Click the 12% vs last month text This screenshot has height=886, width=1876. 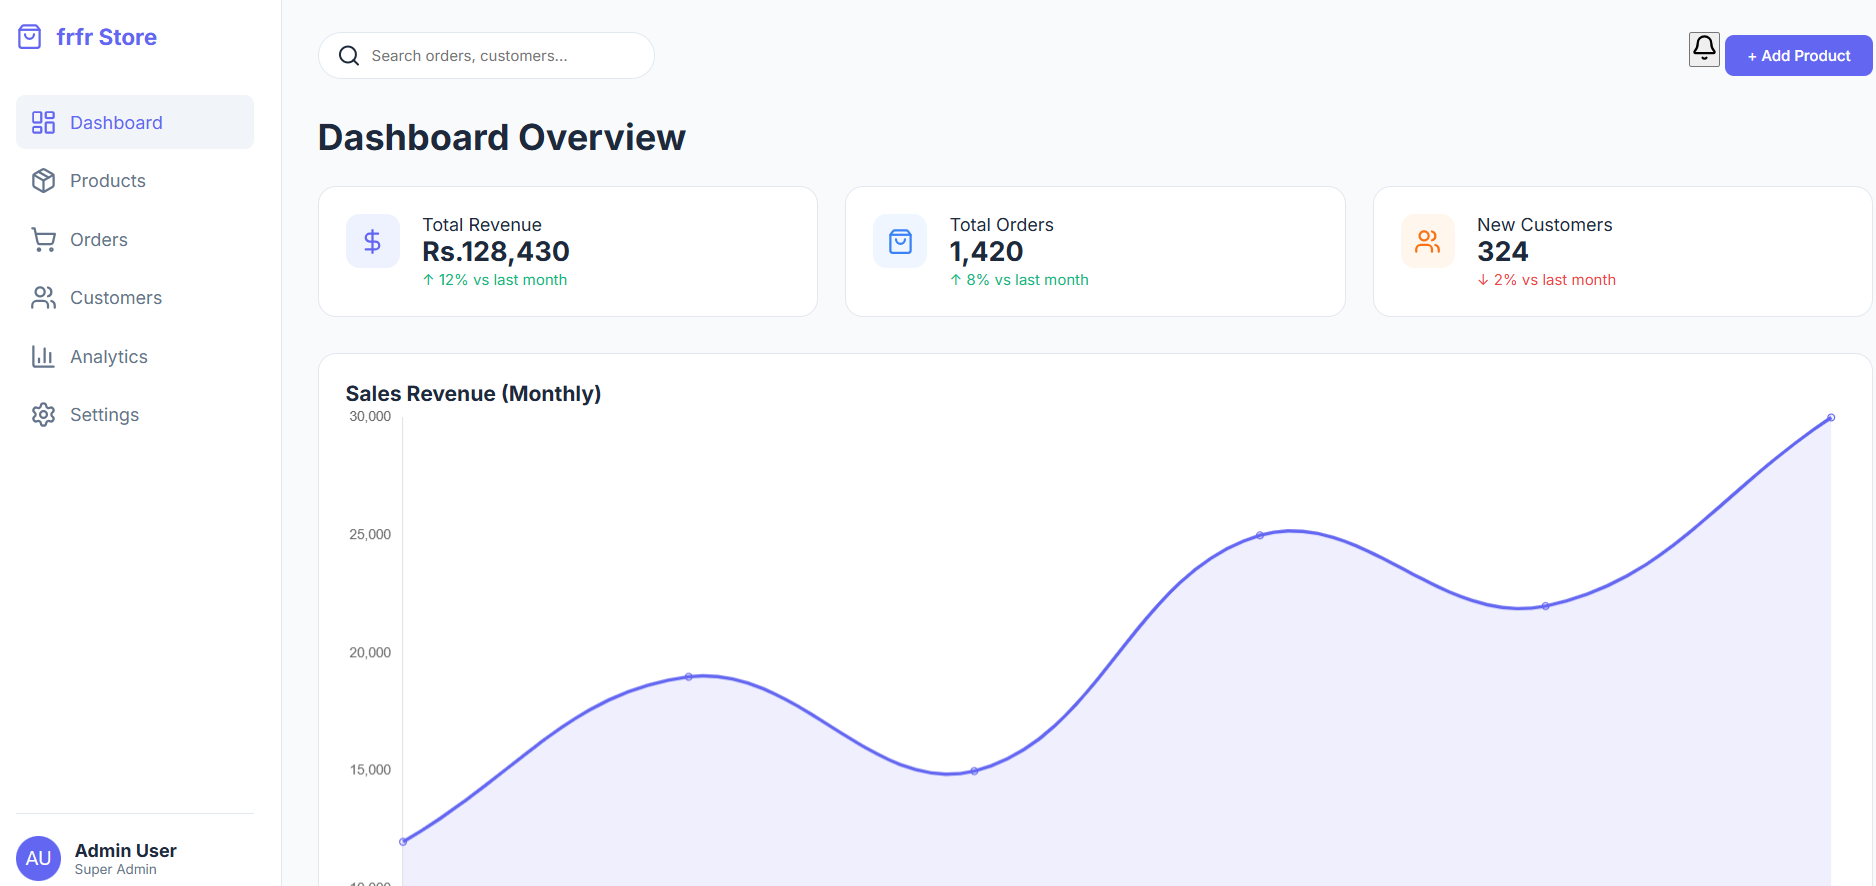pos(495,280)
